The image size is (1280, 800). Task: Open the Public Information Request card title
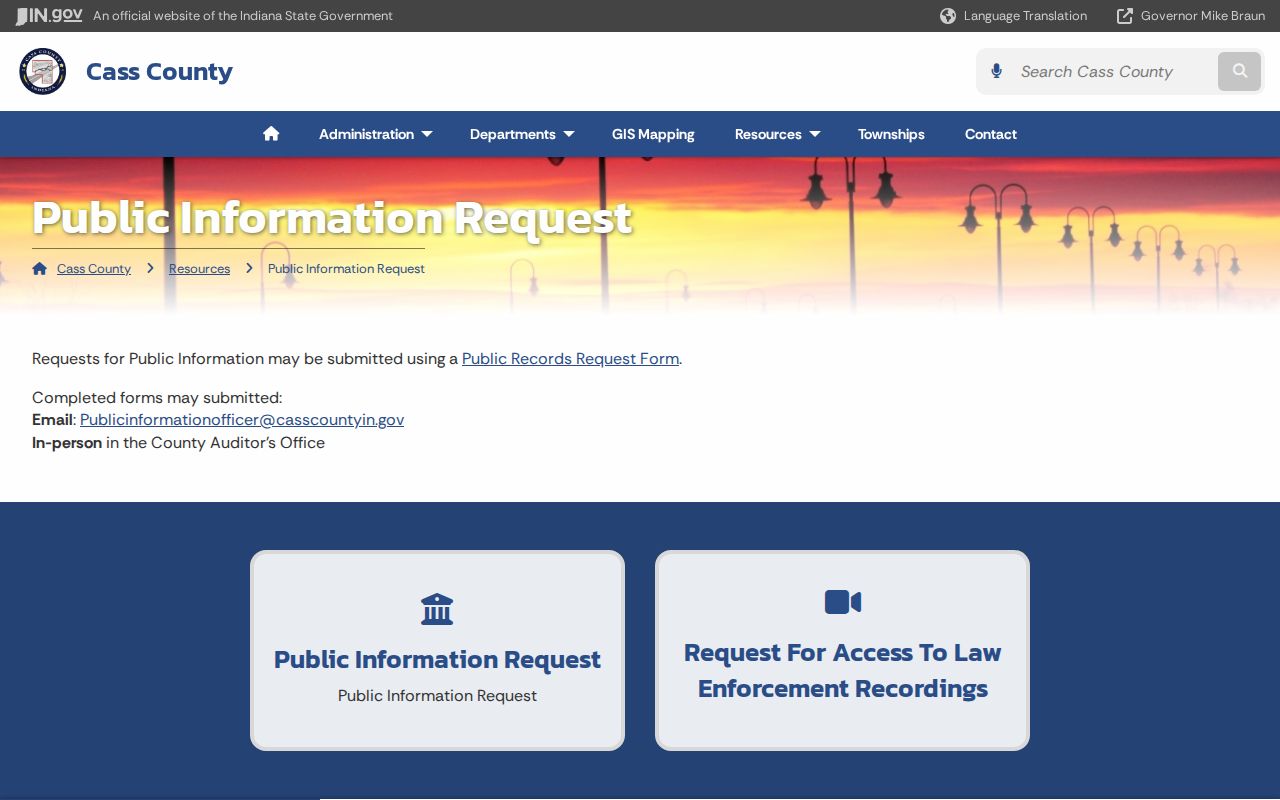[x=437, y=660]
